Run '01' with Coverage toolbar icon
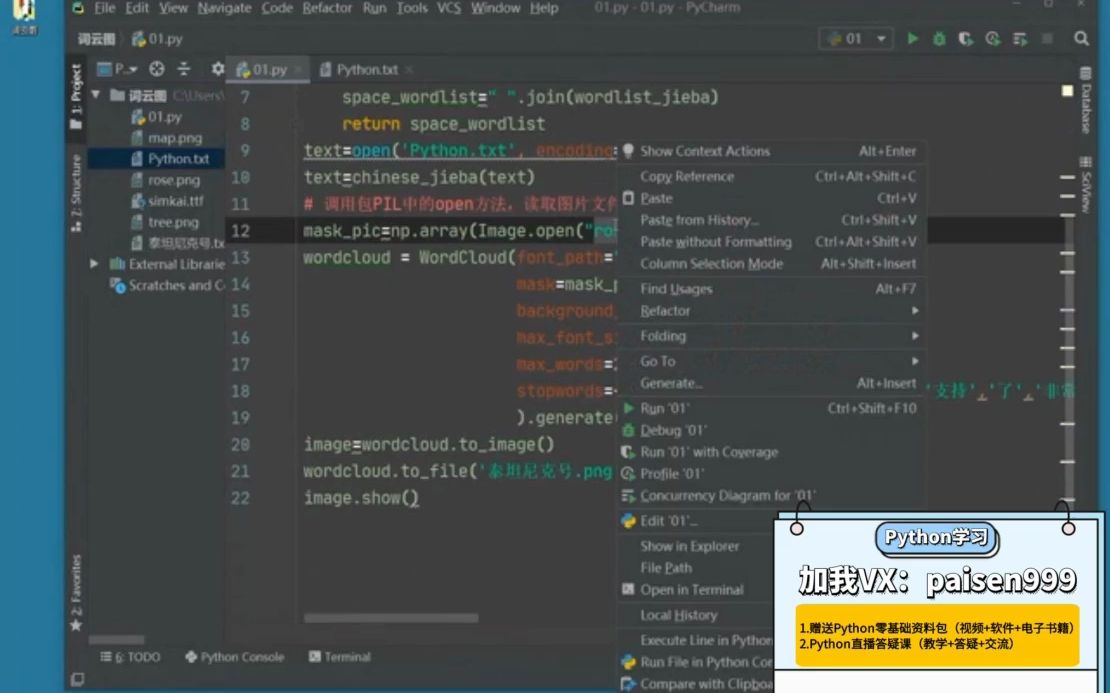This screenshot has width=1110, height=693. [x=964, y=37]
